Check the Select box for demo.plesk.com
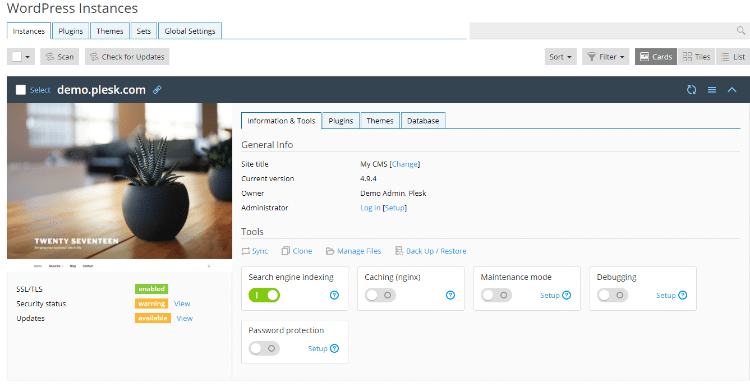The image size is (750, 384). pos(21,90)
